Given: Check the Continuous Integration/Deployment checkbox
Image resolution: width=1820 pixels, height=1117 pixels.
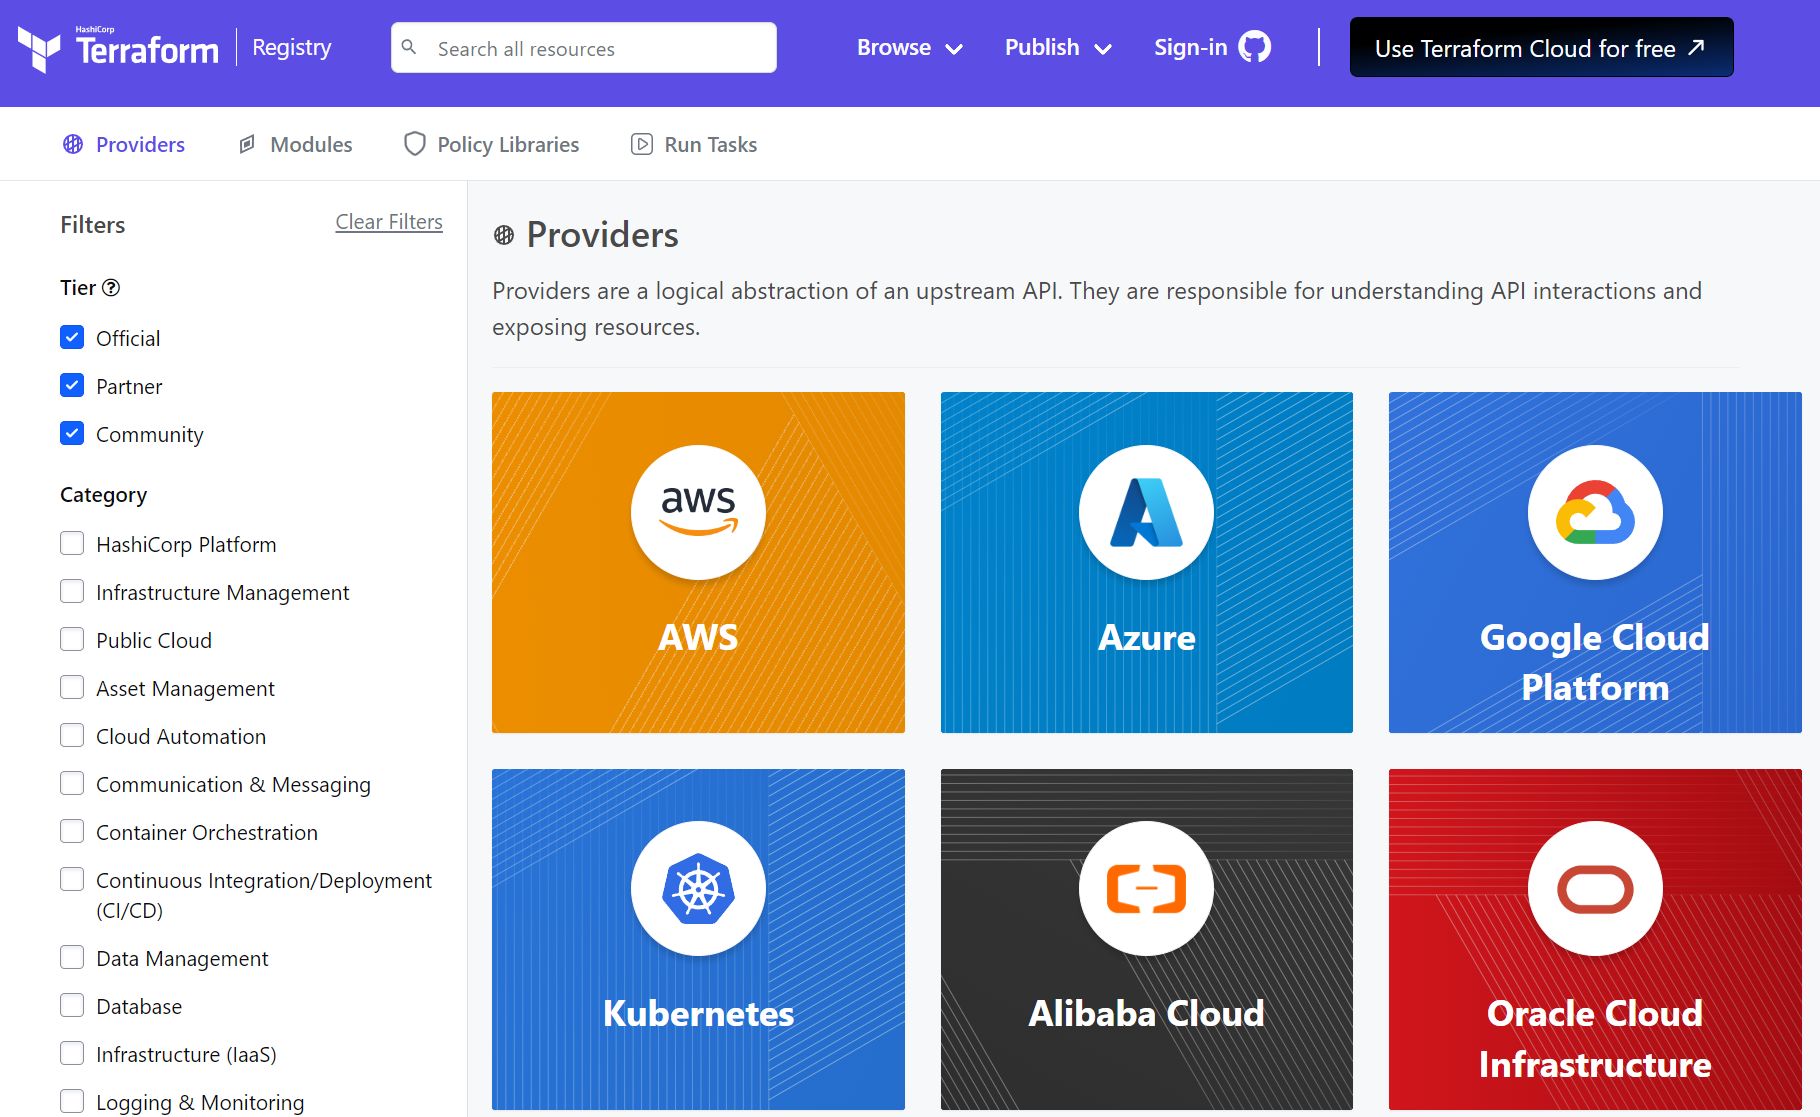Looking at the screenshot, I should (72, 879).
